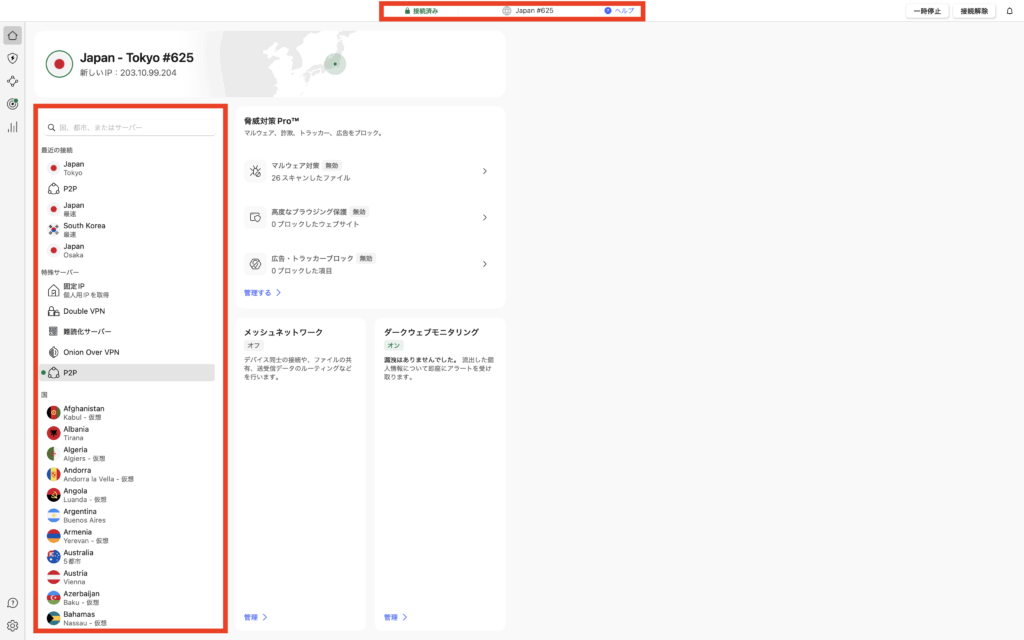The height and width of the screenshot is (640, 1024).
Task: Open the Threat Protection shield icon
Action: pos(12,58)
